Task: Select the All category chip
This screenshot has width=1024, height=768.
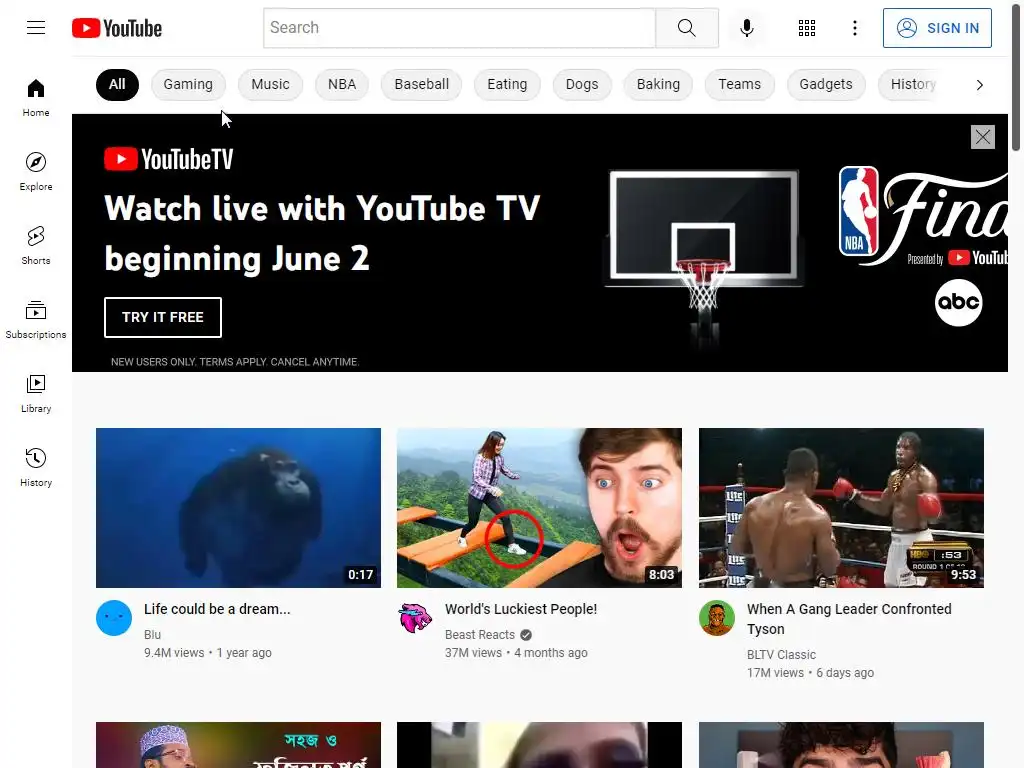Action: coord(117,84)
